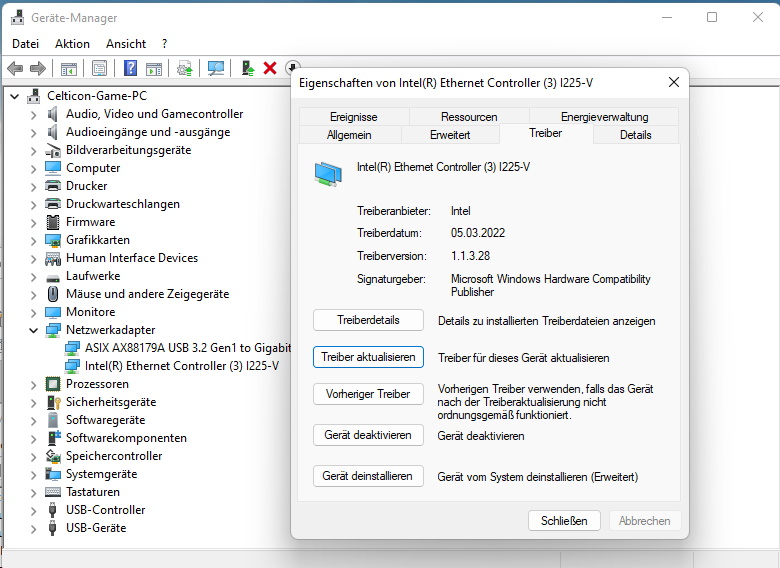Click the Back arrow in the toolbar
The height and width of the screenshot is (568, 780).
tap(15, 68)
